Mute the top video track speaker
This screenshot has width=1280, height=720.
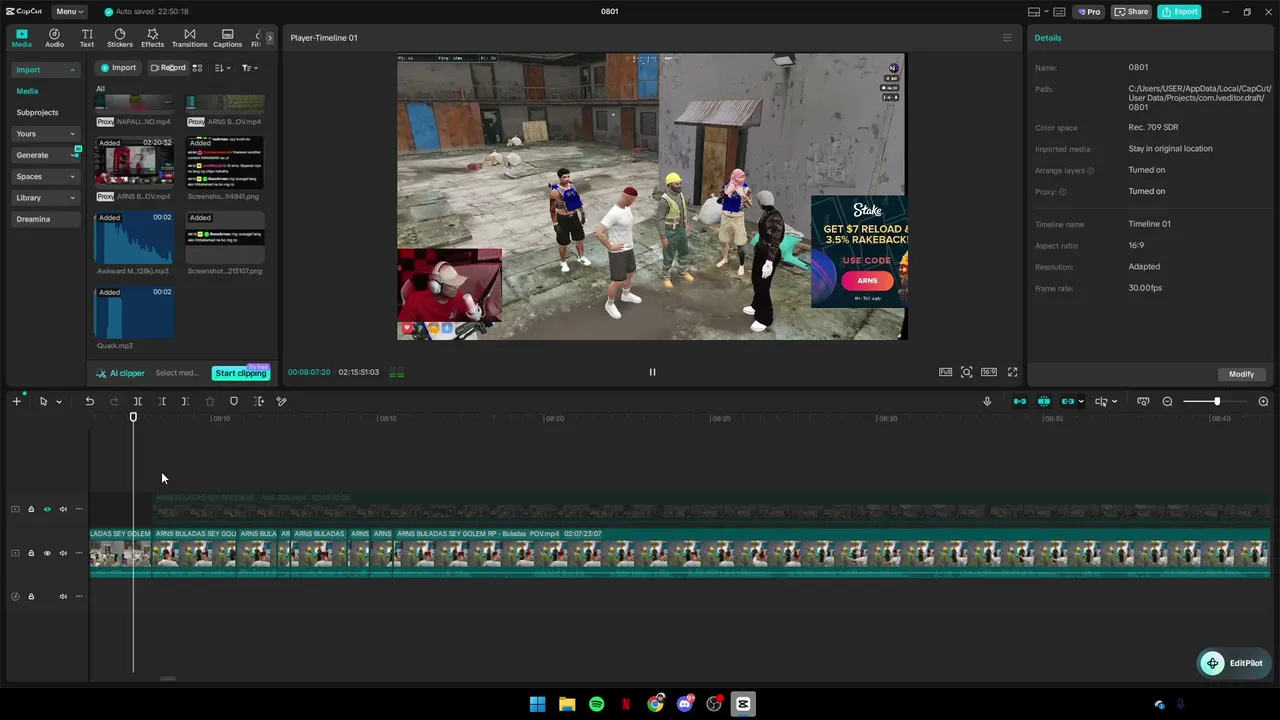63,509
